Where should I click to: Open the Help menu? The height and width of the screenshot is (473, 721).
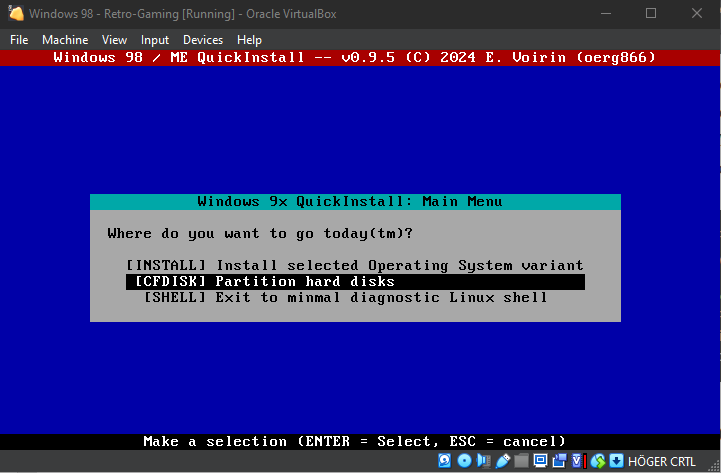point(249,40)
